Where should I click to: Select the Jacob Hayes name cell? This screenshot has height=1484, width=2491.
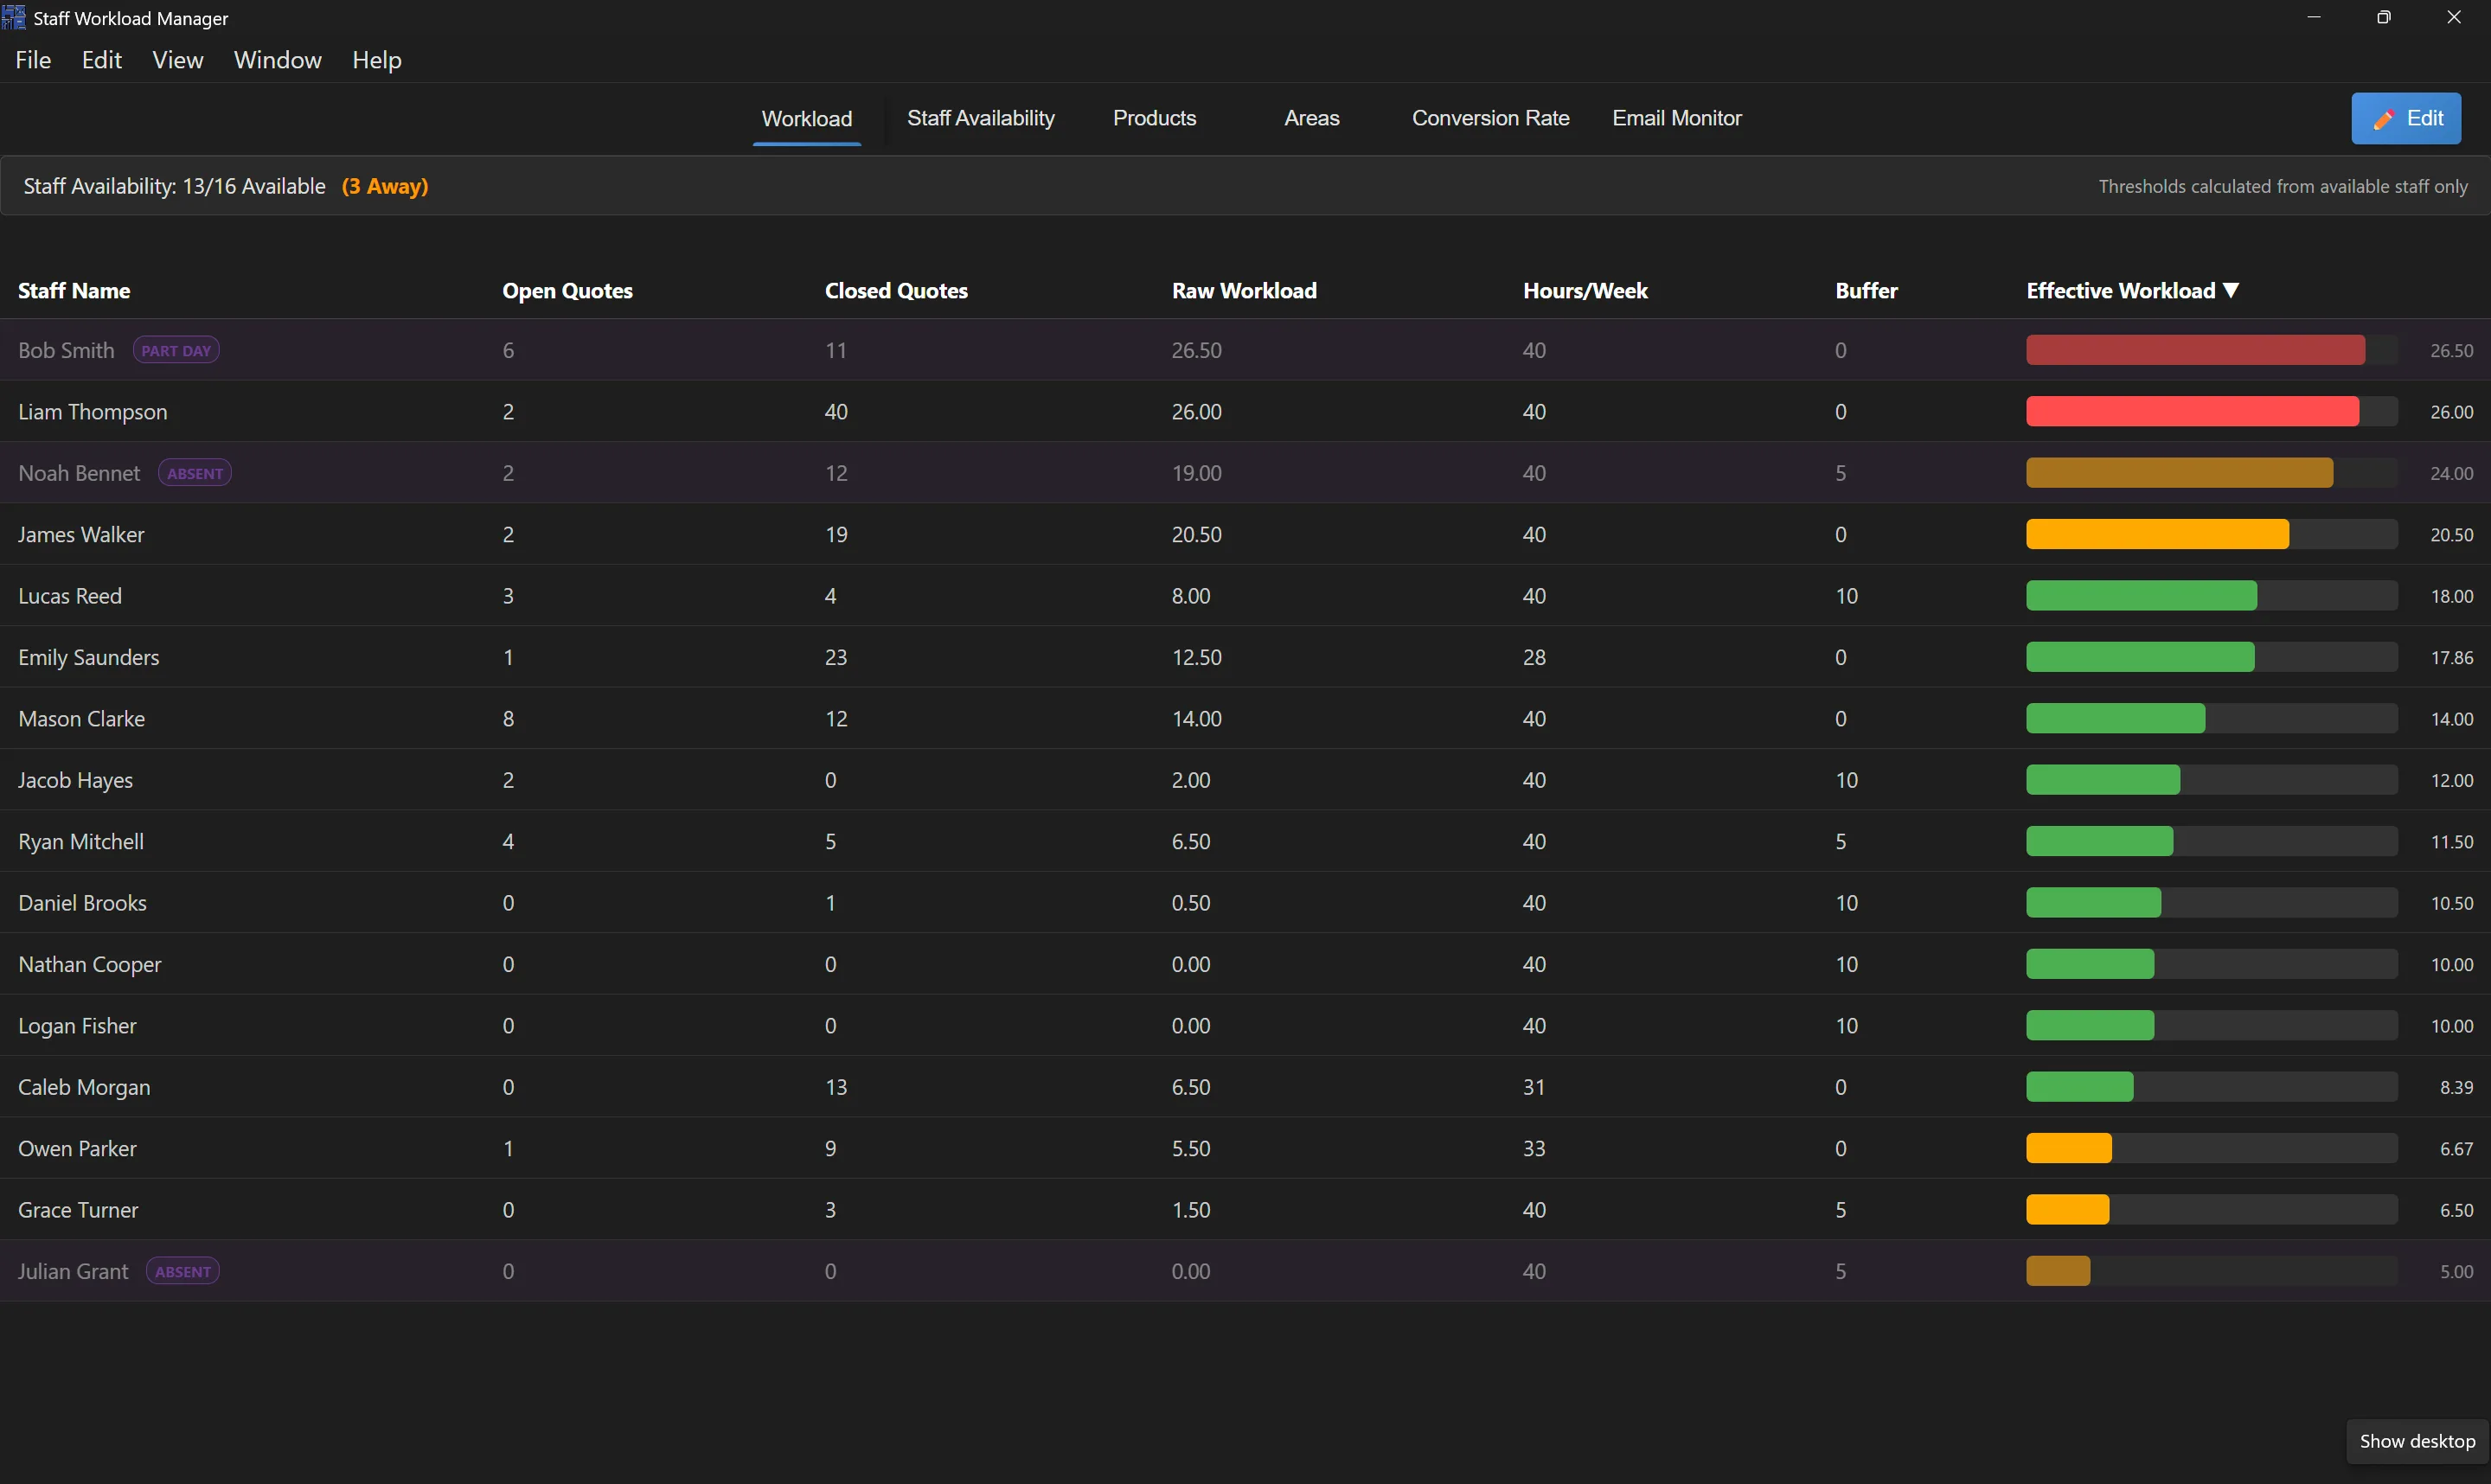(x=76, y=780)
